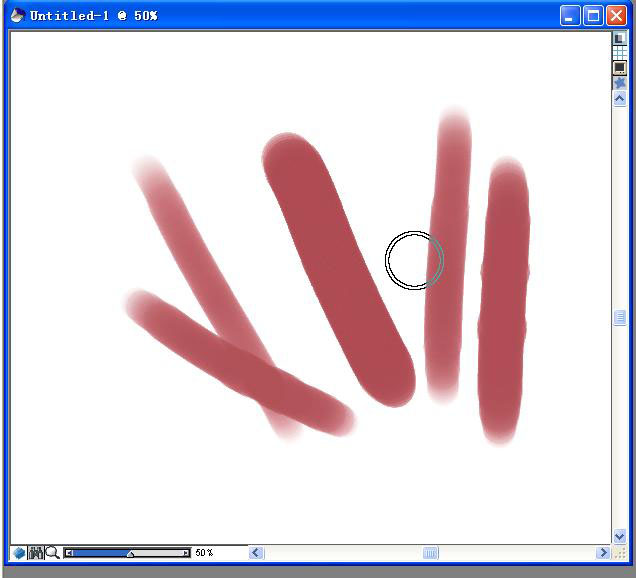Click the zoom slider right arrow

coord(186,553)
